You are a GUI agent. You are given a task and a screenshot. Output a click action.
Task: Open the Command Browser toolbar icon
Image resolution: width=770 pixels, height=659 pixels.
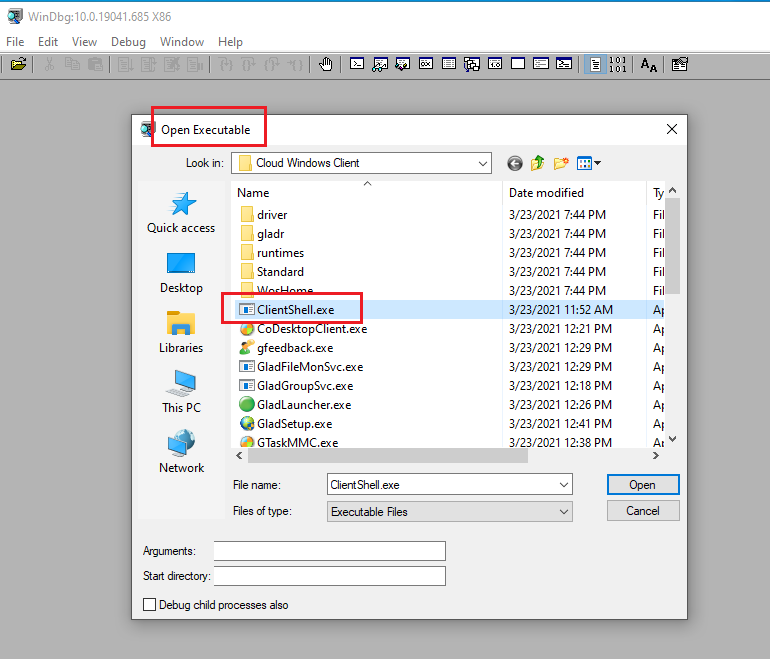[x=564, y=64]
